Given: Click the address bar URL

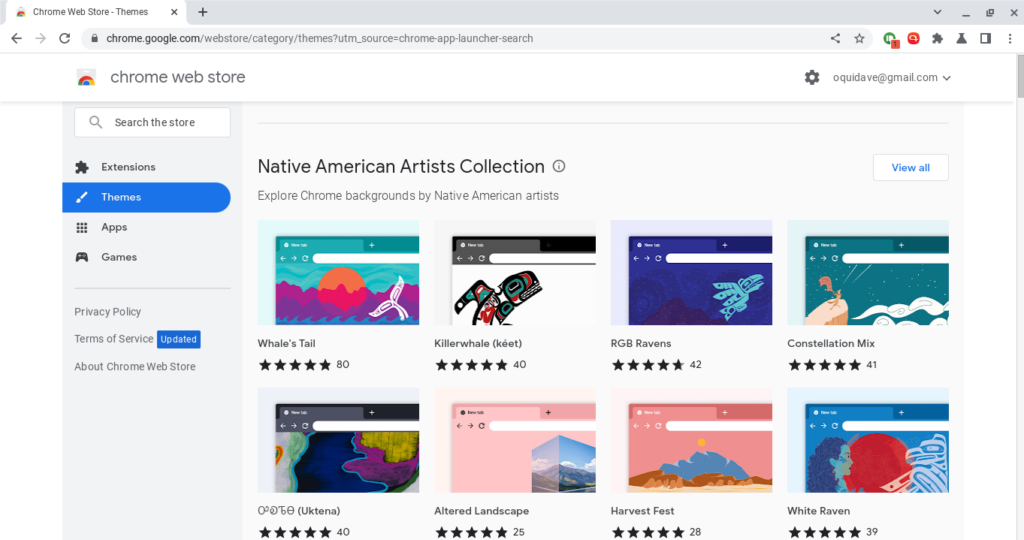Looking at the screenshot, I should pos(319,39).
